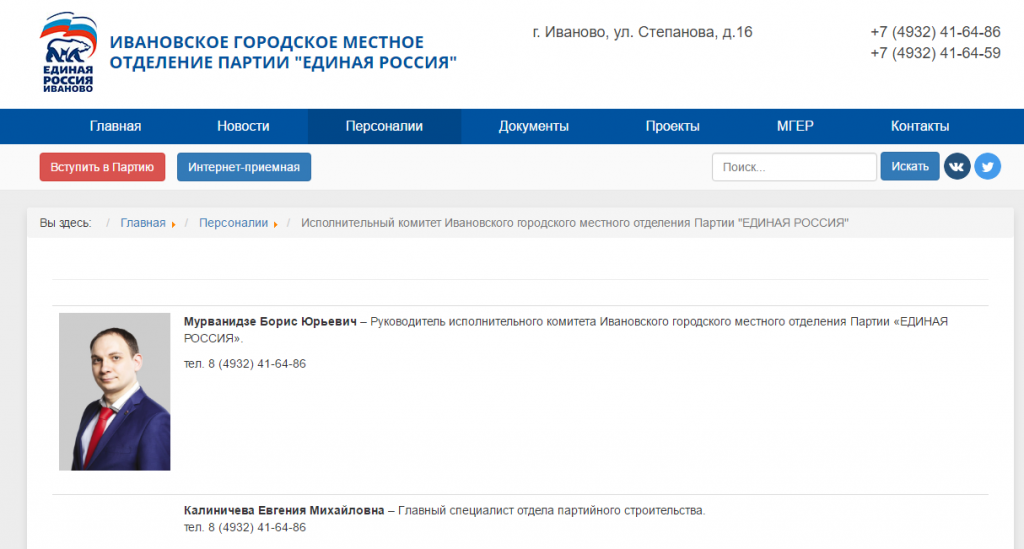Click the Вы здесь: breadcrumb label
This screenshot has height=549, width=1024.
point(65,223)
